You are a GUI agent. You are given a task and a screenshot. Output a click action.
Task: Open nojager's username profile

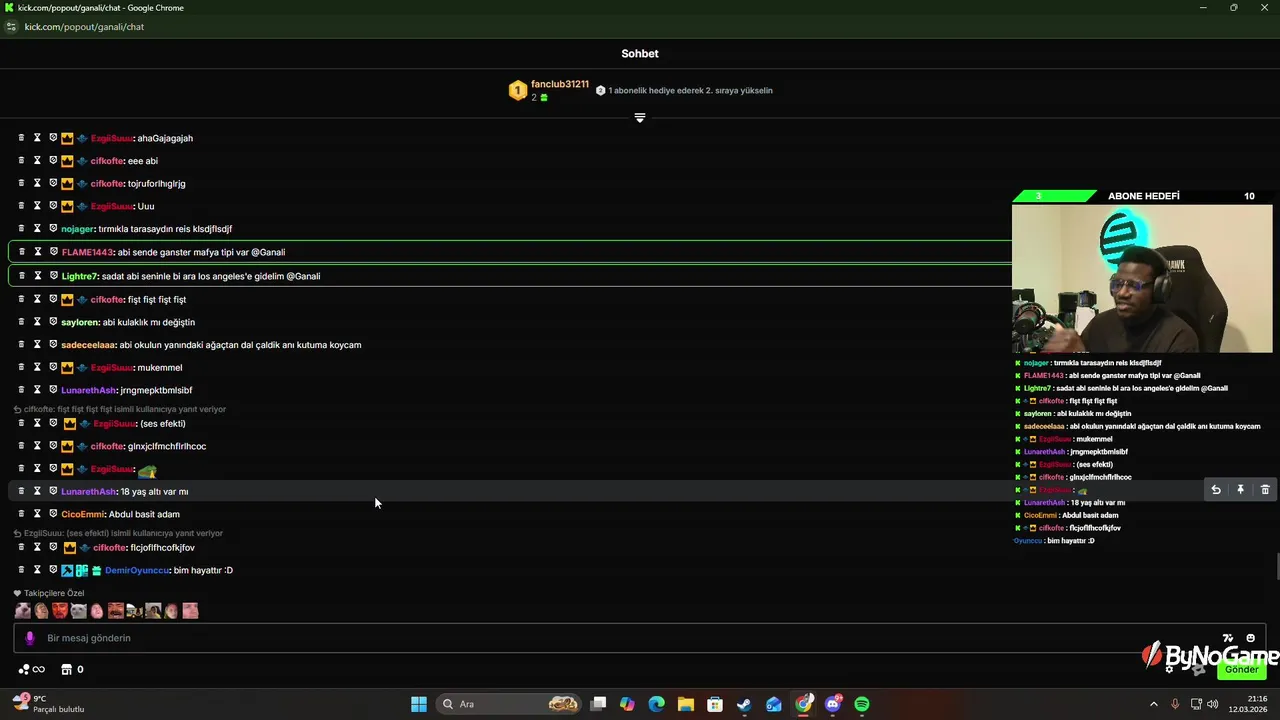(77, 229)
